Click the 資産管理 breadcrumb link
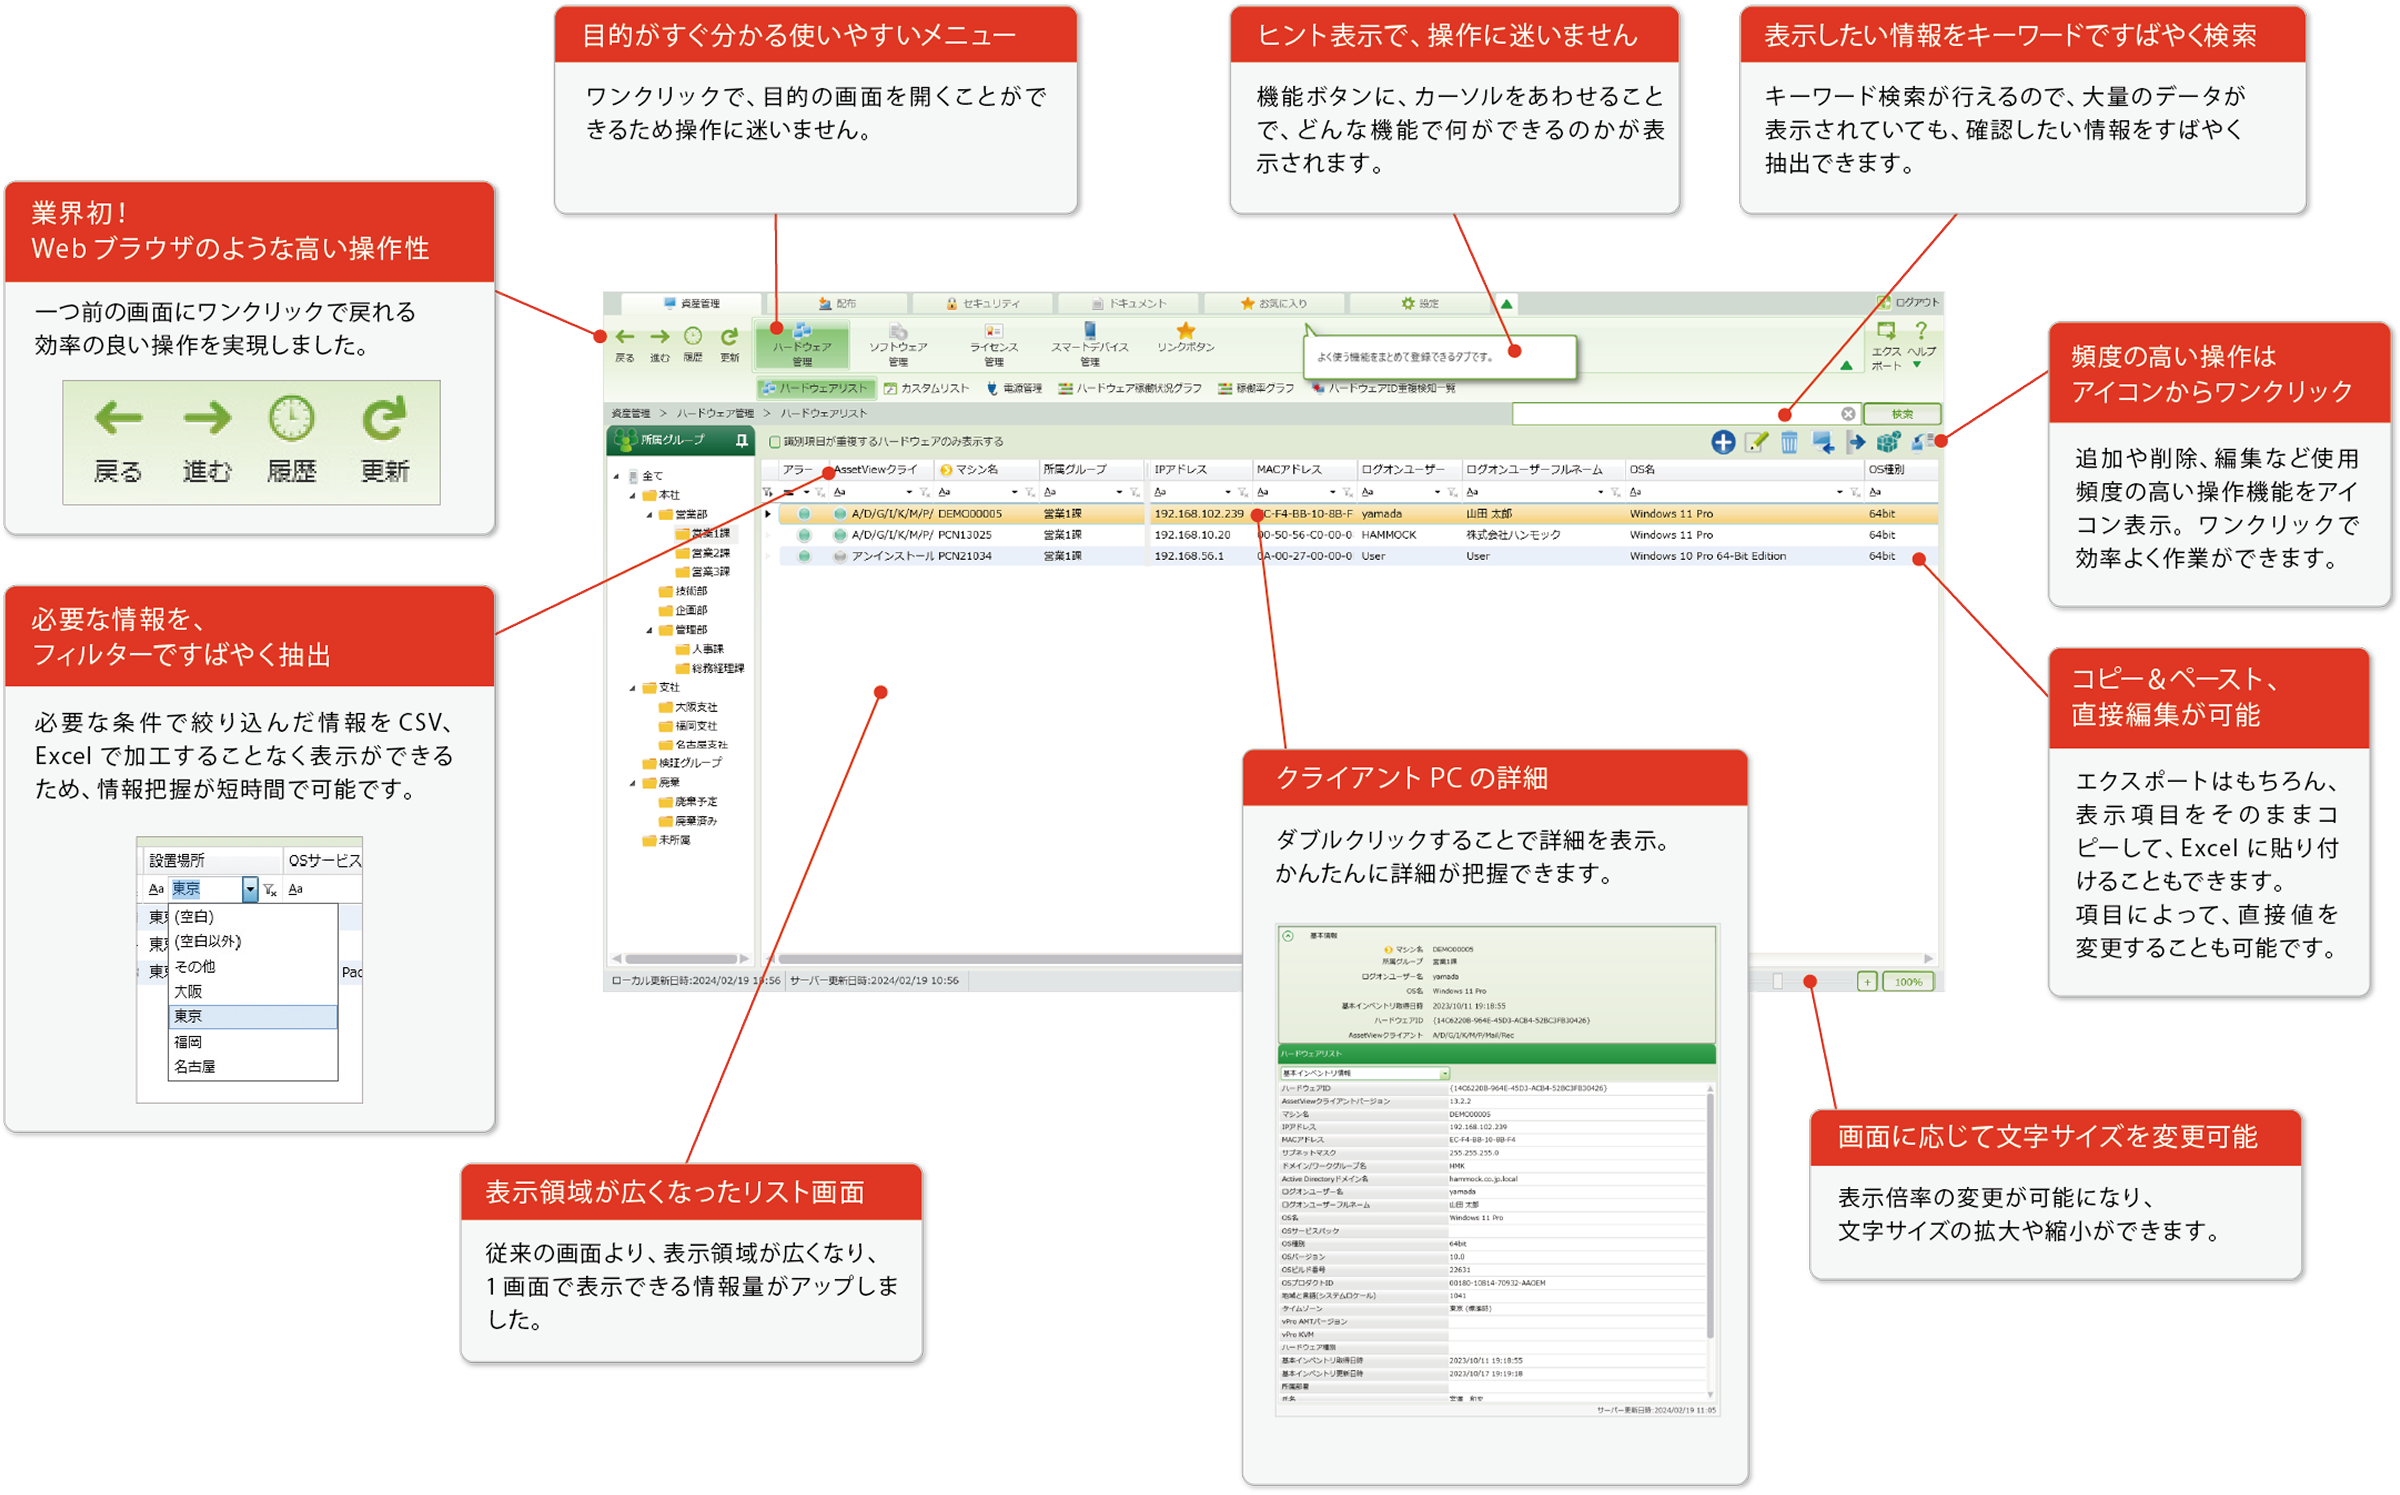 coord(631,413)
